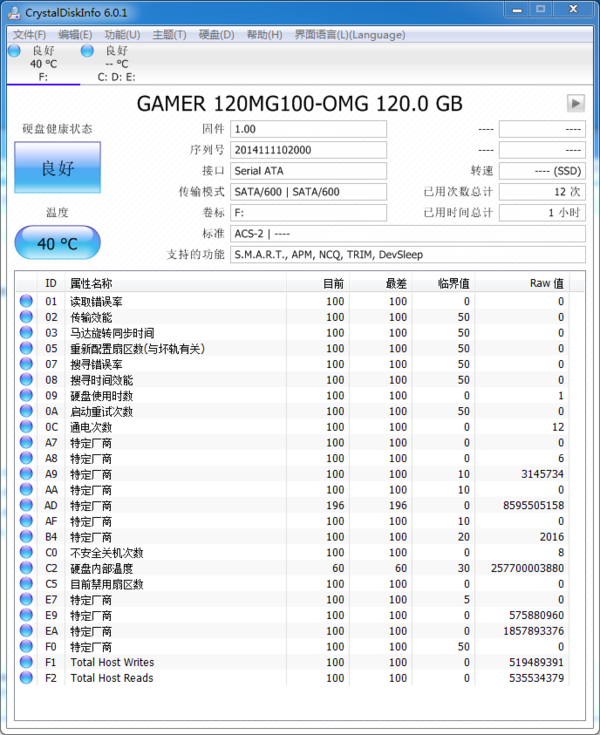Select the Total Host Writes row text
This screenshot has width=600, height=735.
tap(112, 662)
